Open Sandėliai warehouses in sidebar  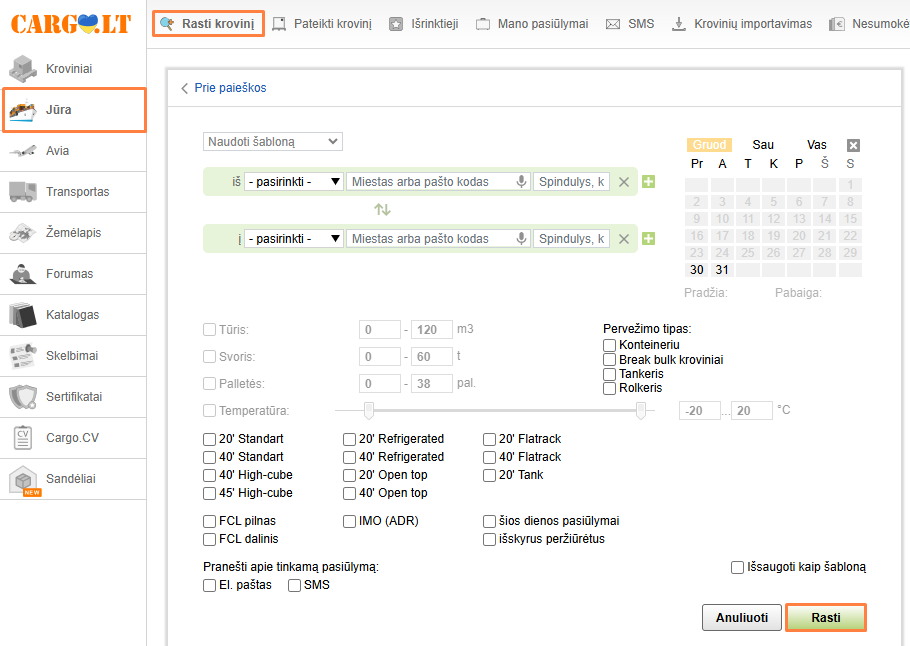(x=70, y=479)
